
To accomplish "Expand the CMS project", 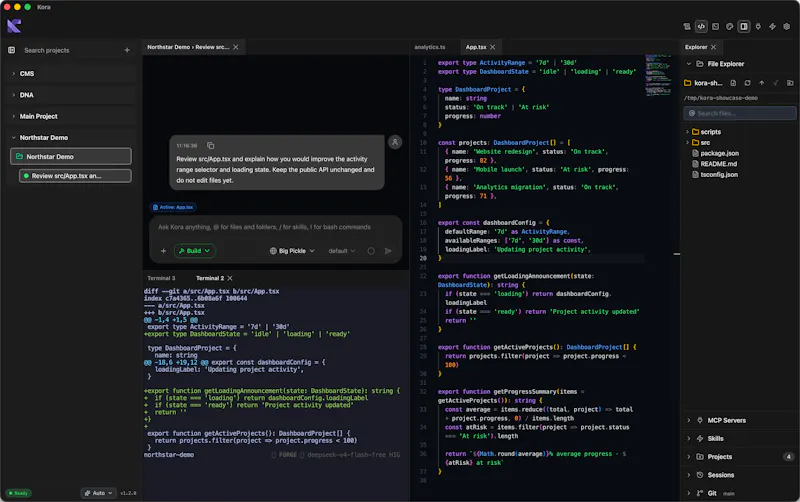I will click(x=71, y=73).
